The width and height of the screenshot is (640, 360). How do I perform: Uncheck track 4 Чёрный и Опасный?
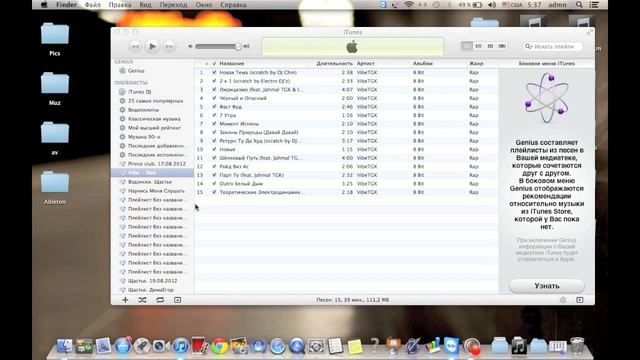click(214, 98)
